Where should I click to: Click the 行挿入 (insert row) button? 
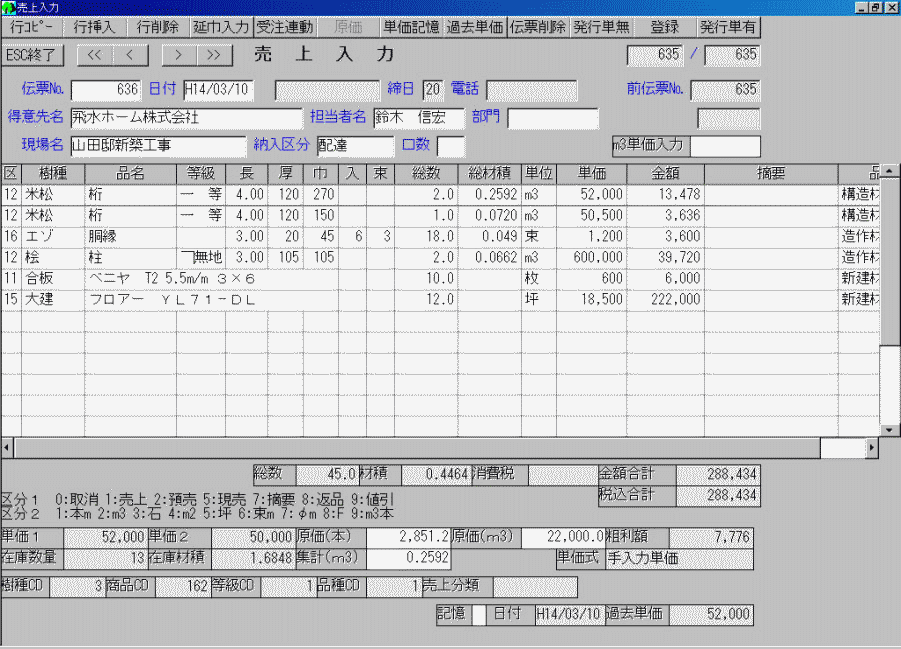click(x=94, y=27)
